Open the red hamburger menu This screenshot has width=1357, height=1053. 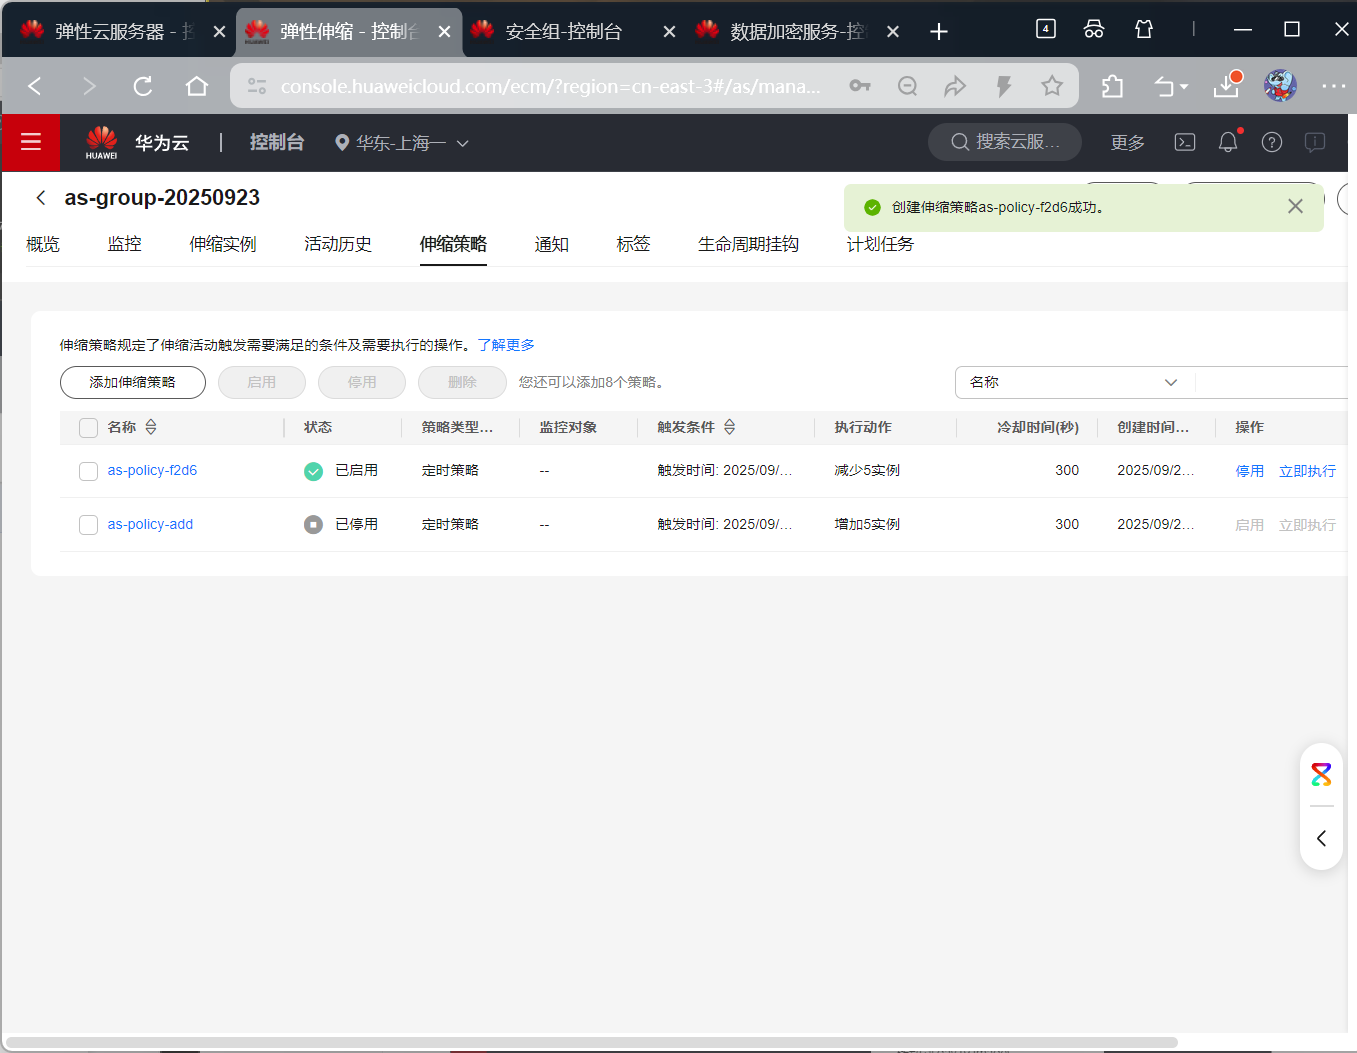31,142
